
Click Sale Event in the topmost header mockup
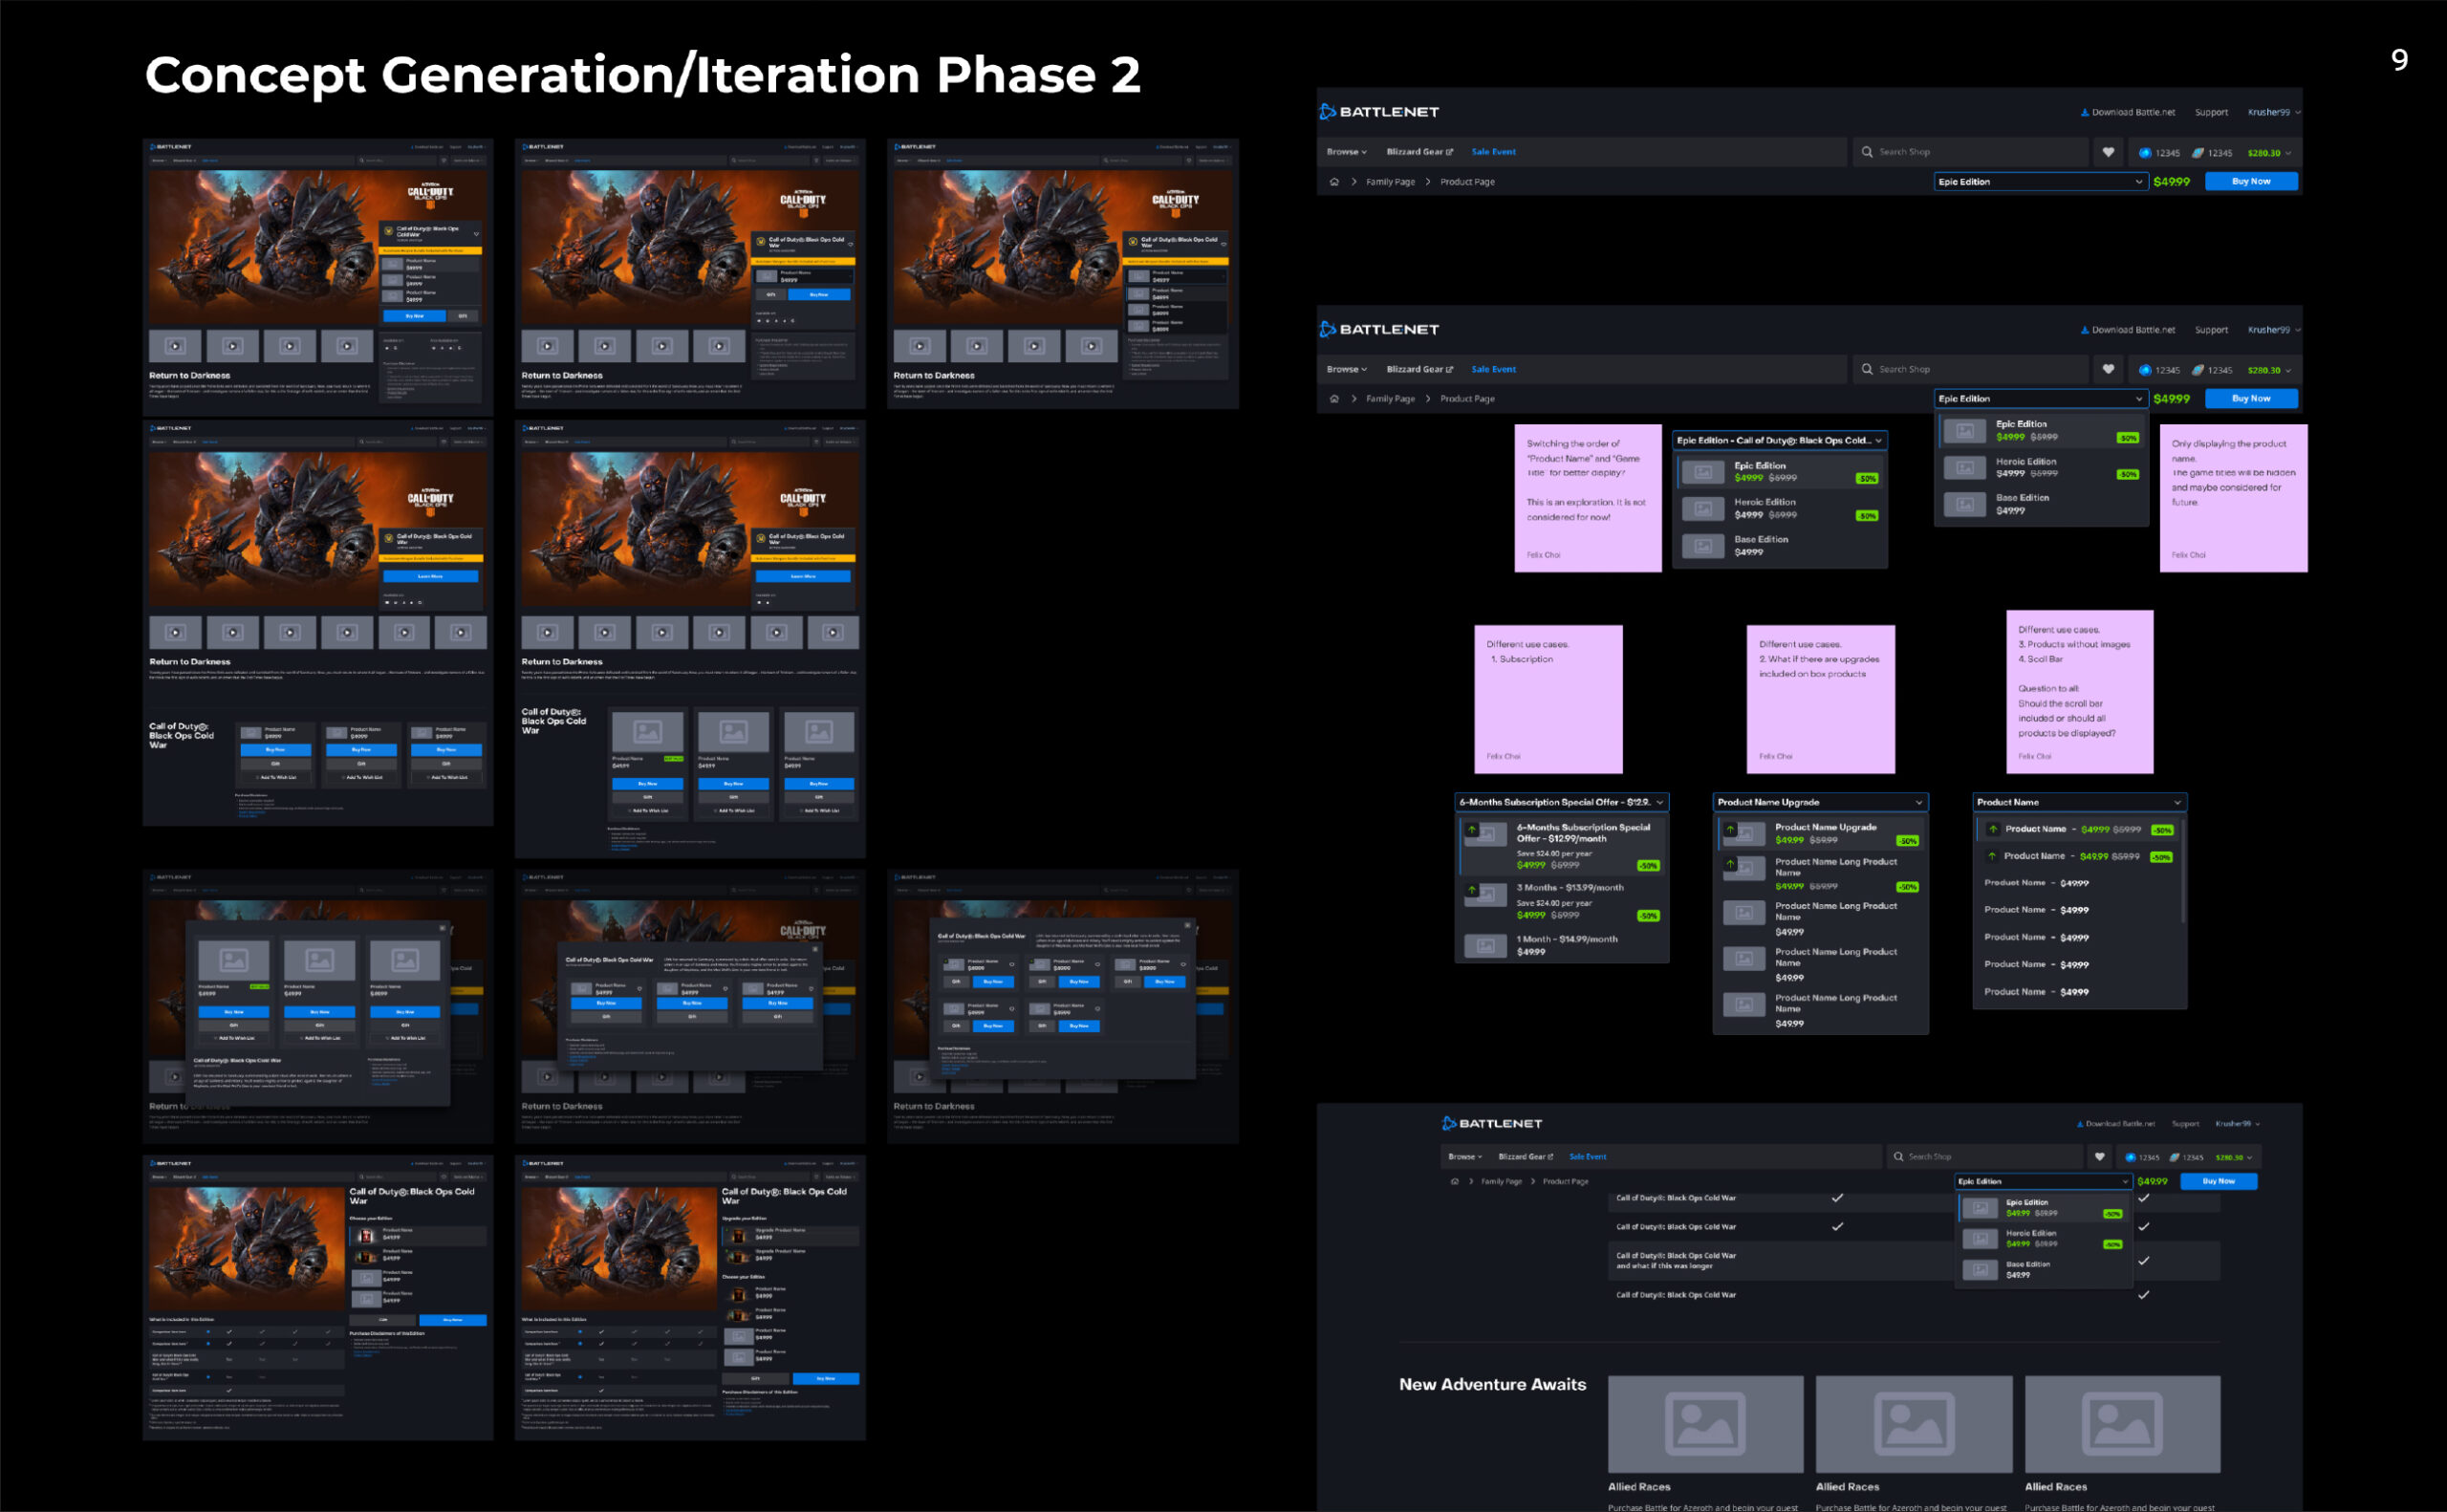coord(1493,152)
